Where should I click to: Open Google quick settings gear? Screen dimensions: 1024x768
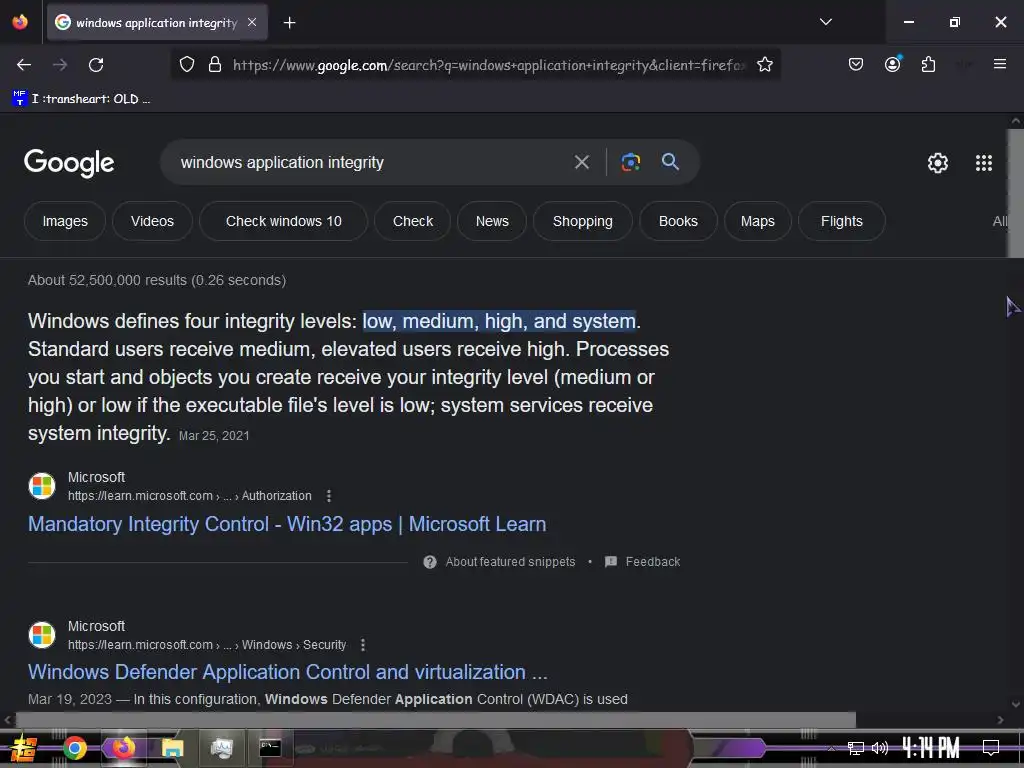(937, 163)
